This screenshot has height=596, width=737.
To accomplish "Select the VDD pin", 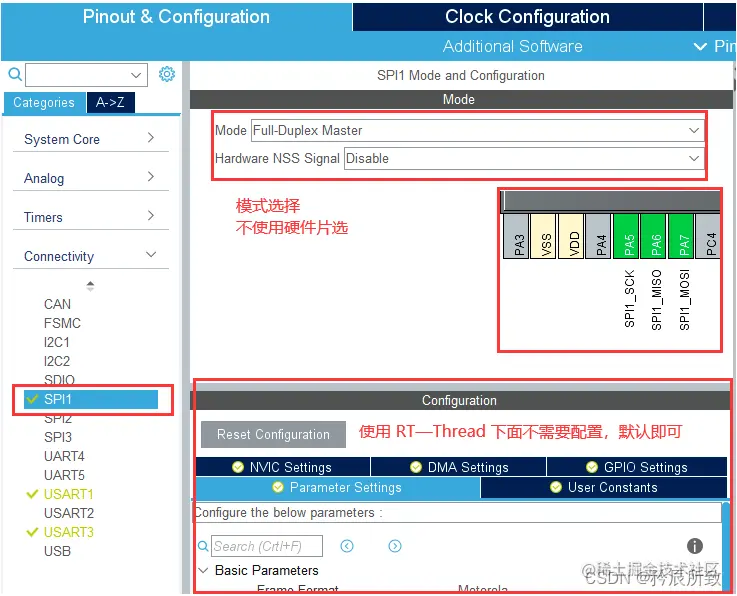I will (x=571, y=236).
